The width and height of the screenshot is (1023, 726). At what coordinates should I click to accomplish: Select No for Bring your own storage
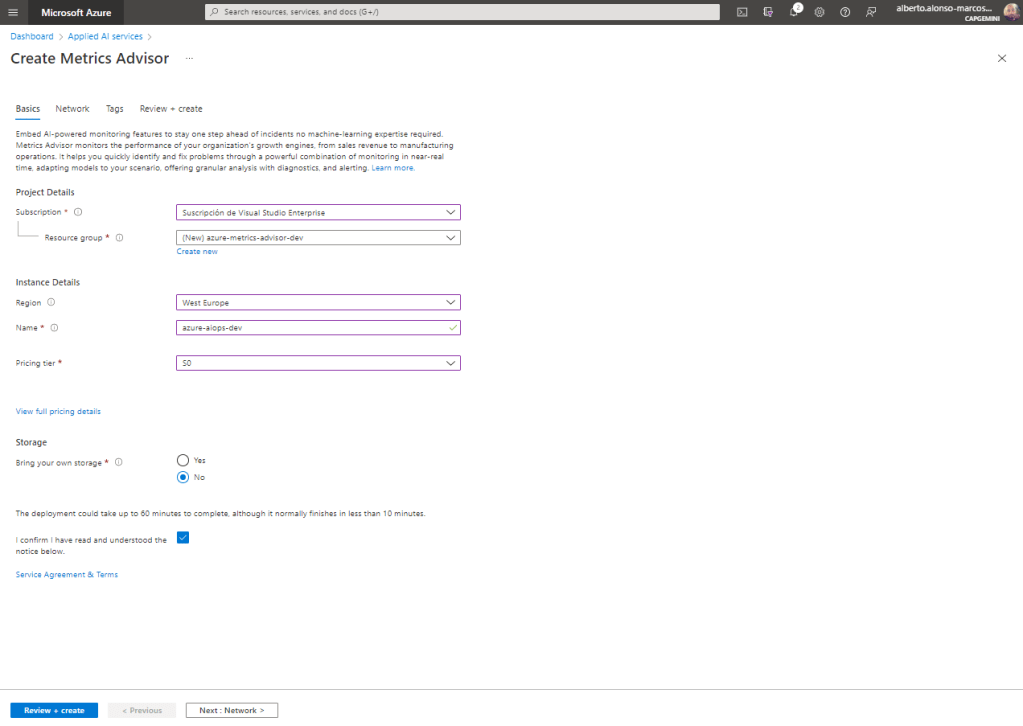point(182,477)
